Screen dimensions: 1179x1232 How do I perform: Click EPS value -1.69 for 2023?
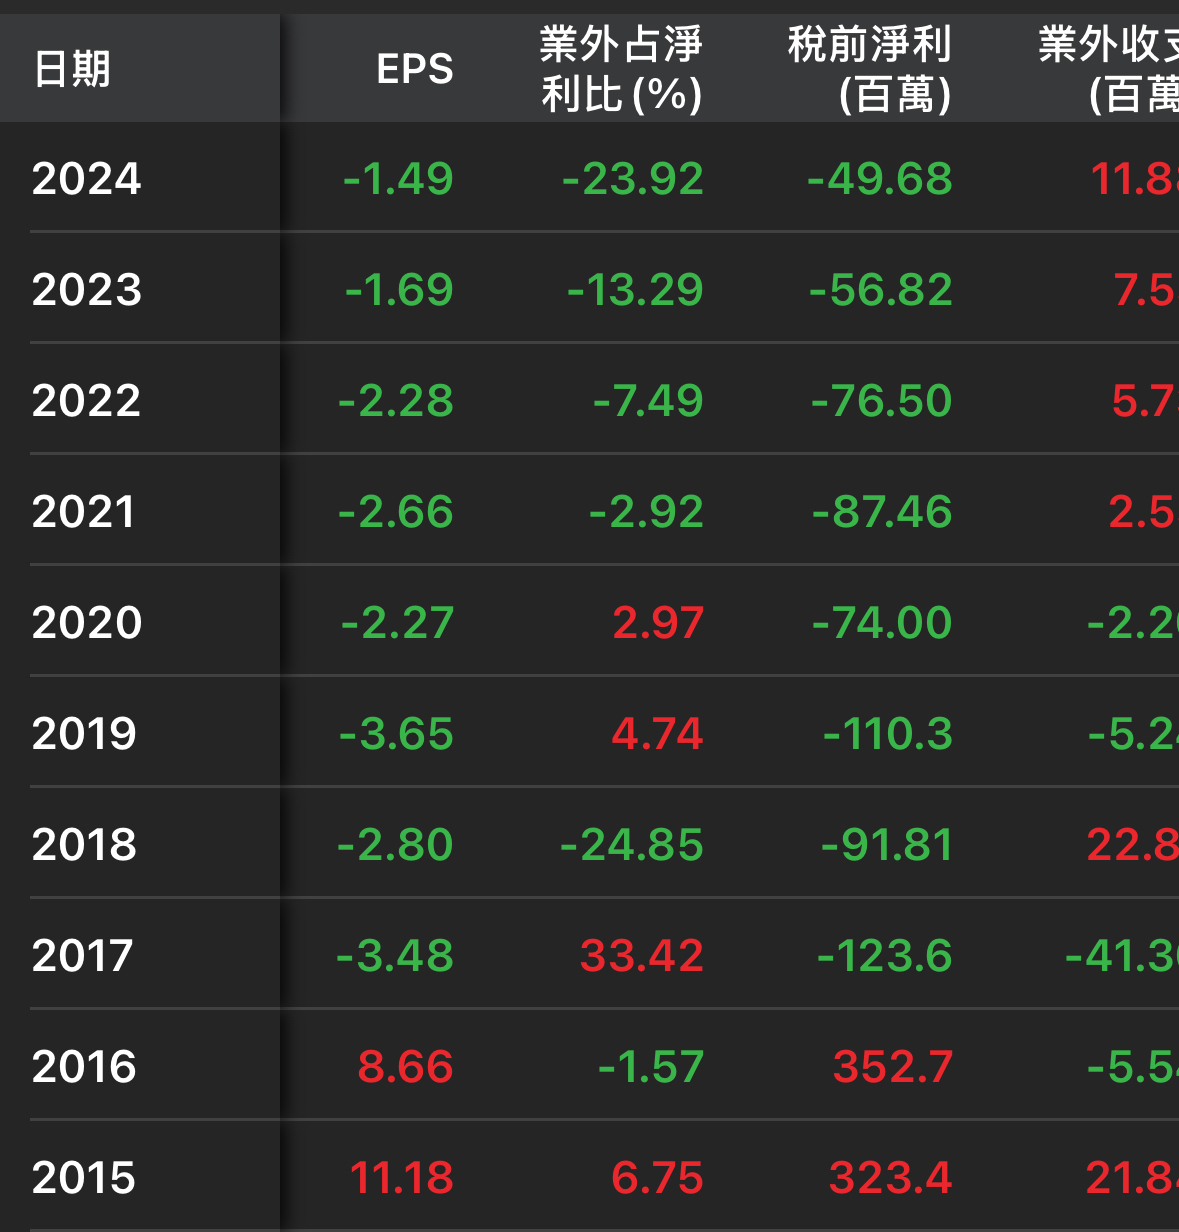(399, 290)
